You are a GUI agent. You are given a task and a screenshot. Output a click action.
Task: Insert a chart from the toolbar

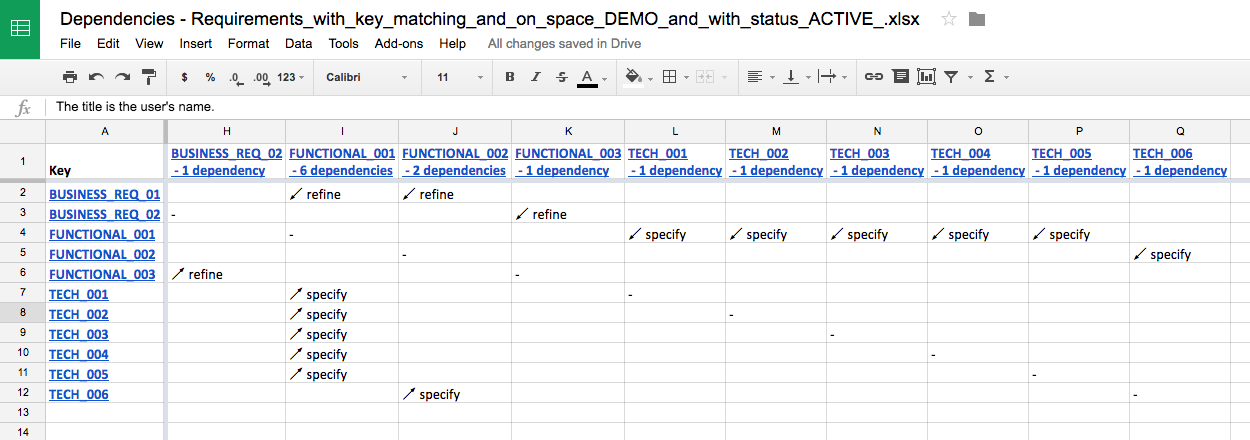point(926,77)
